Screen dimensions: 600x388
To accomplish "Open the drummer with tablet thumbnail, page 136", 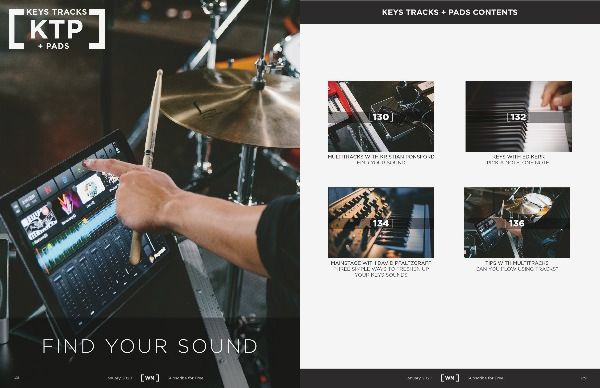I will (517, 222).
